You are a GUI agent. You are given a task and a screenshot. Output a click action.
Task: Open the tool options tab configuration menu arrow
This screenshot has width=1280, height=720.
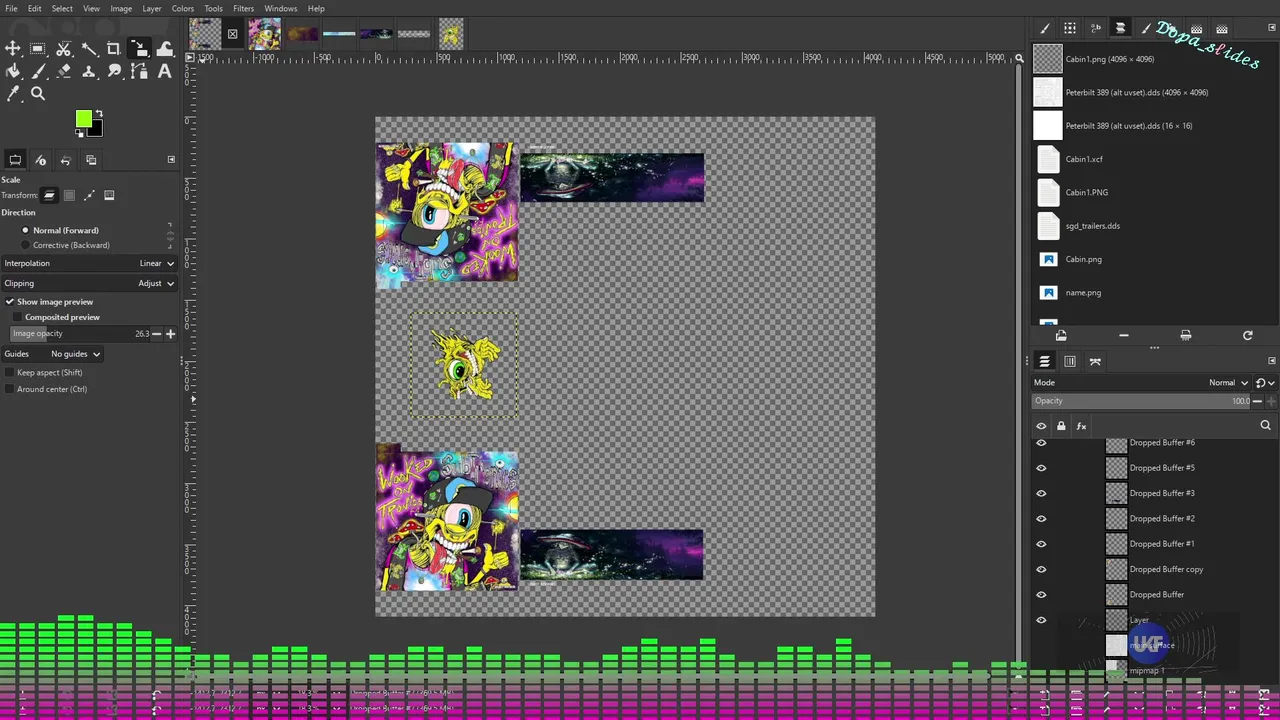[x=171, y=160]
